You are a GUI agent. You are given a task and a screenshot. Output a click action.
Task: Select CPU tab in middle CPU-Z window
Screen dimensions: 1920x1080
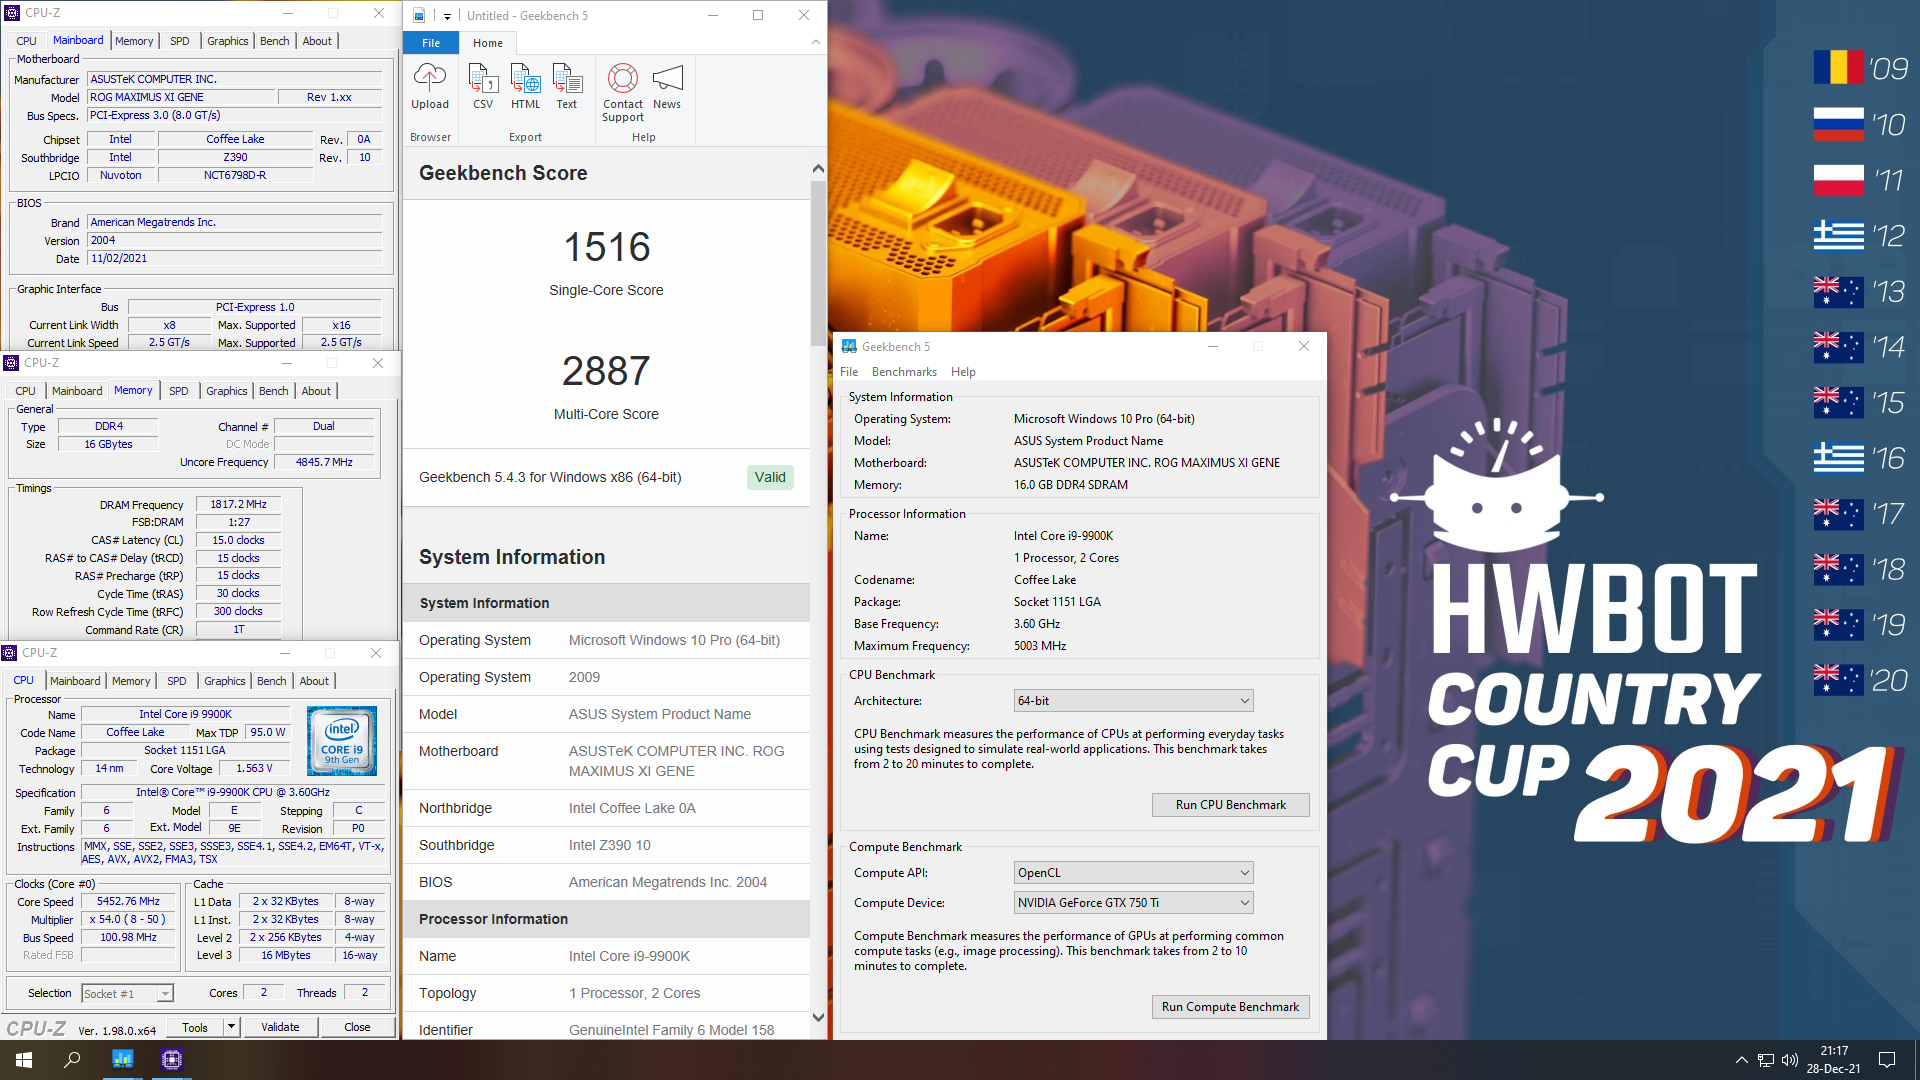26,391
